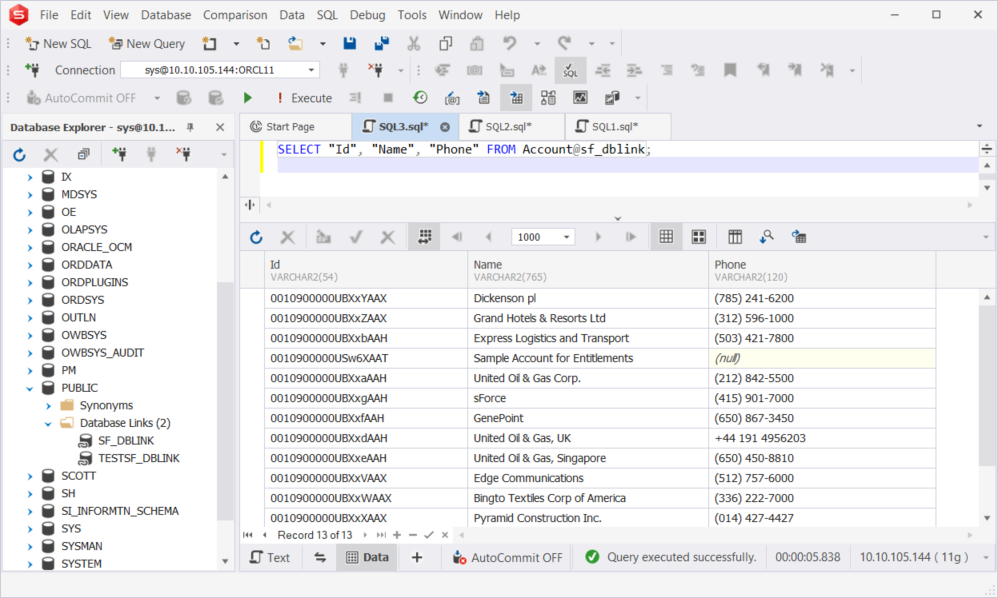The image size is (998, 598).
Task: Open the SQL formatting (sql) toolbar icon
Action: [x=571, y=70]
